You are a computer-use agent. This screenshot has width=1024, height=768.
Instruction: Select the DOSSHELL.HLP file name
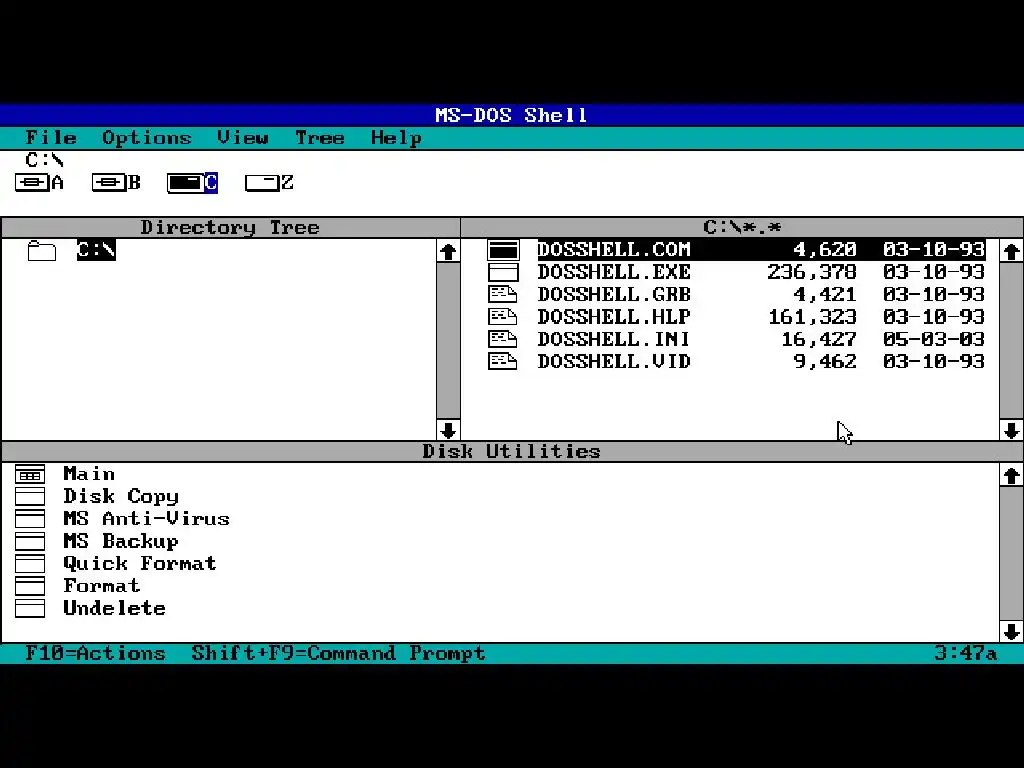[x=614, y=317]
